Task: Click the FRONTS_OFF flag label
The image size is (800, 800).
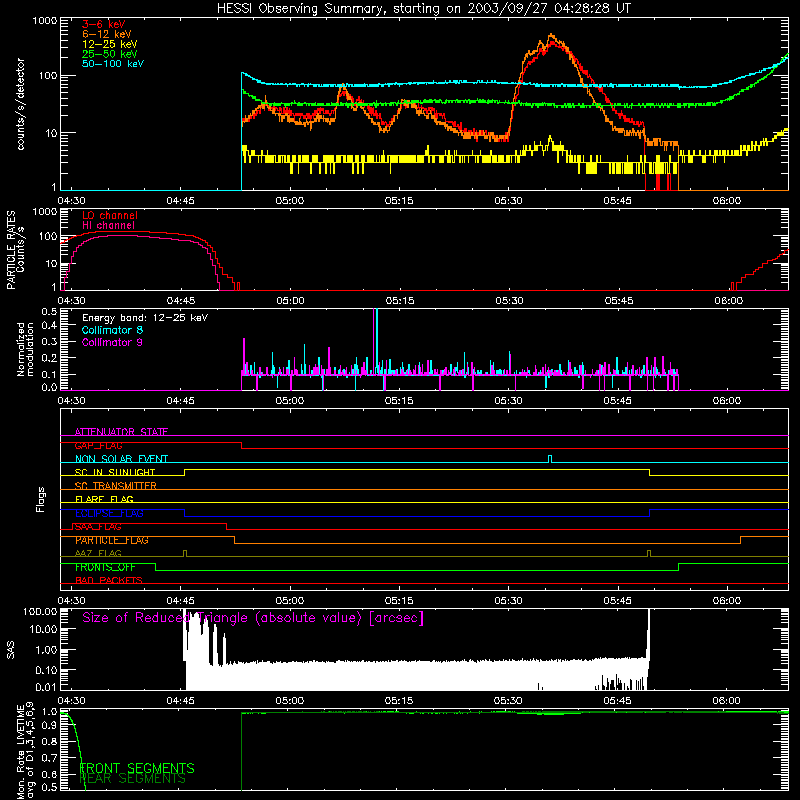Action: [105, 567]
